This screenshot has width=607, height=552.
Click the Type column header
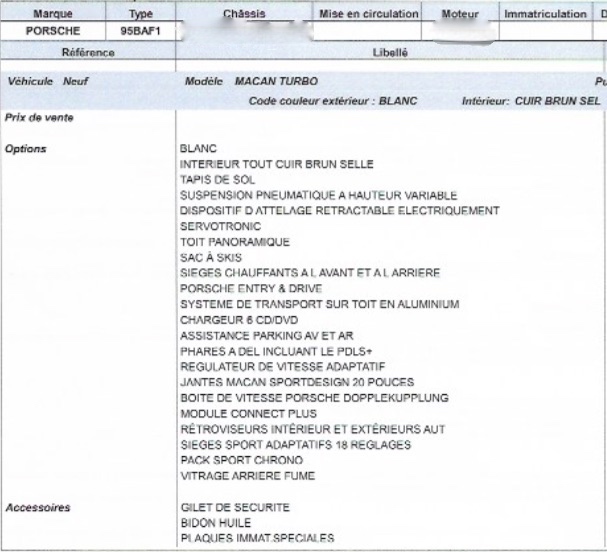tap(141, 14)
